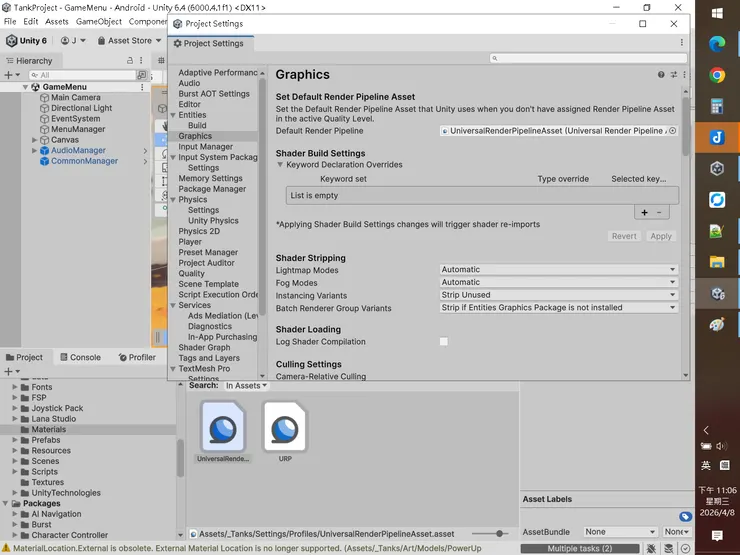Open the GameObject menu
The width and height of the screenshot is (740, 555).
(99, 22)
